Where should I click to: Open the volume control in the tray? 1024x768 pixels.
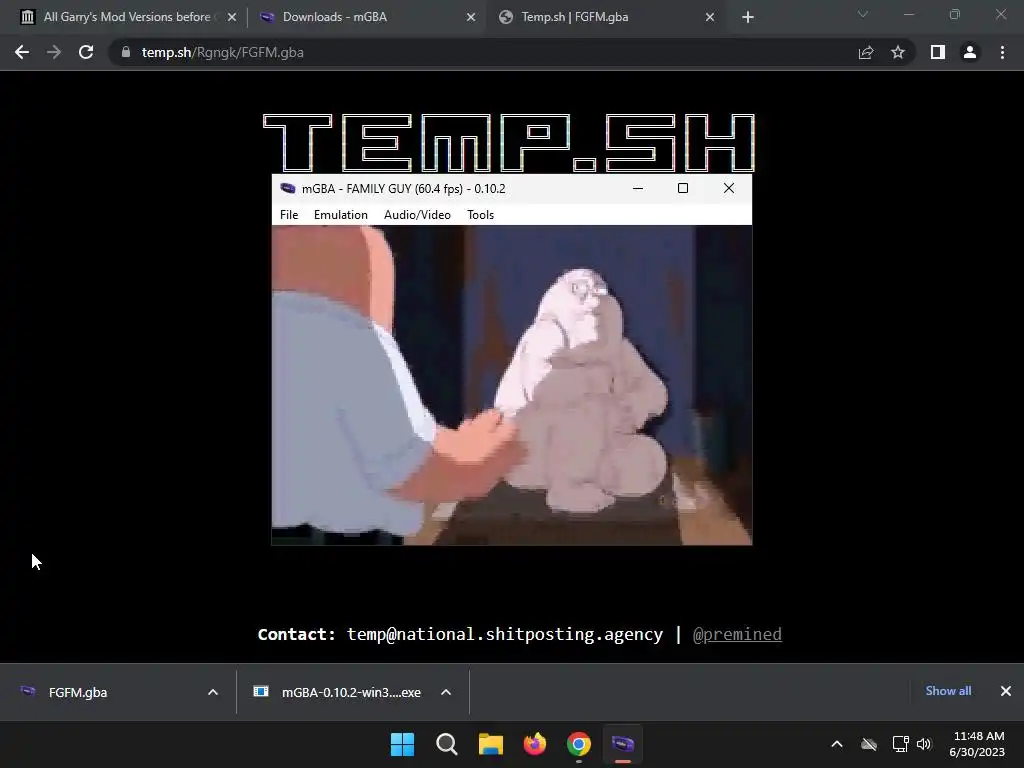(924, 744)
